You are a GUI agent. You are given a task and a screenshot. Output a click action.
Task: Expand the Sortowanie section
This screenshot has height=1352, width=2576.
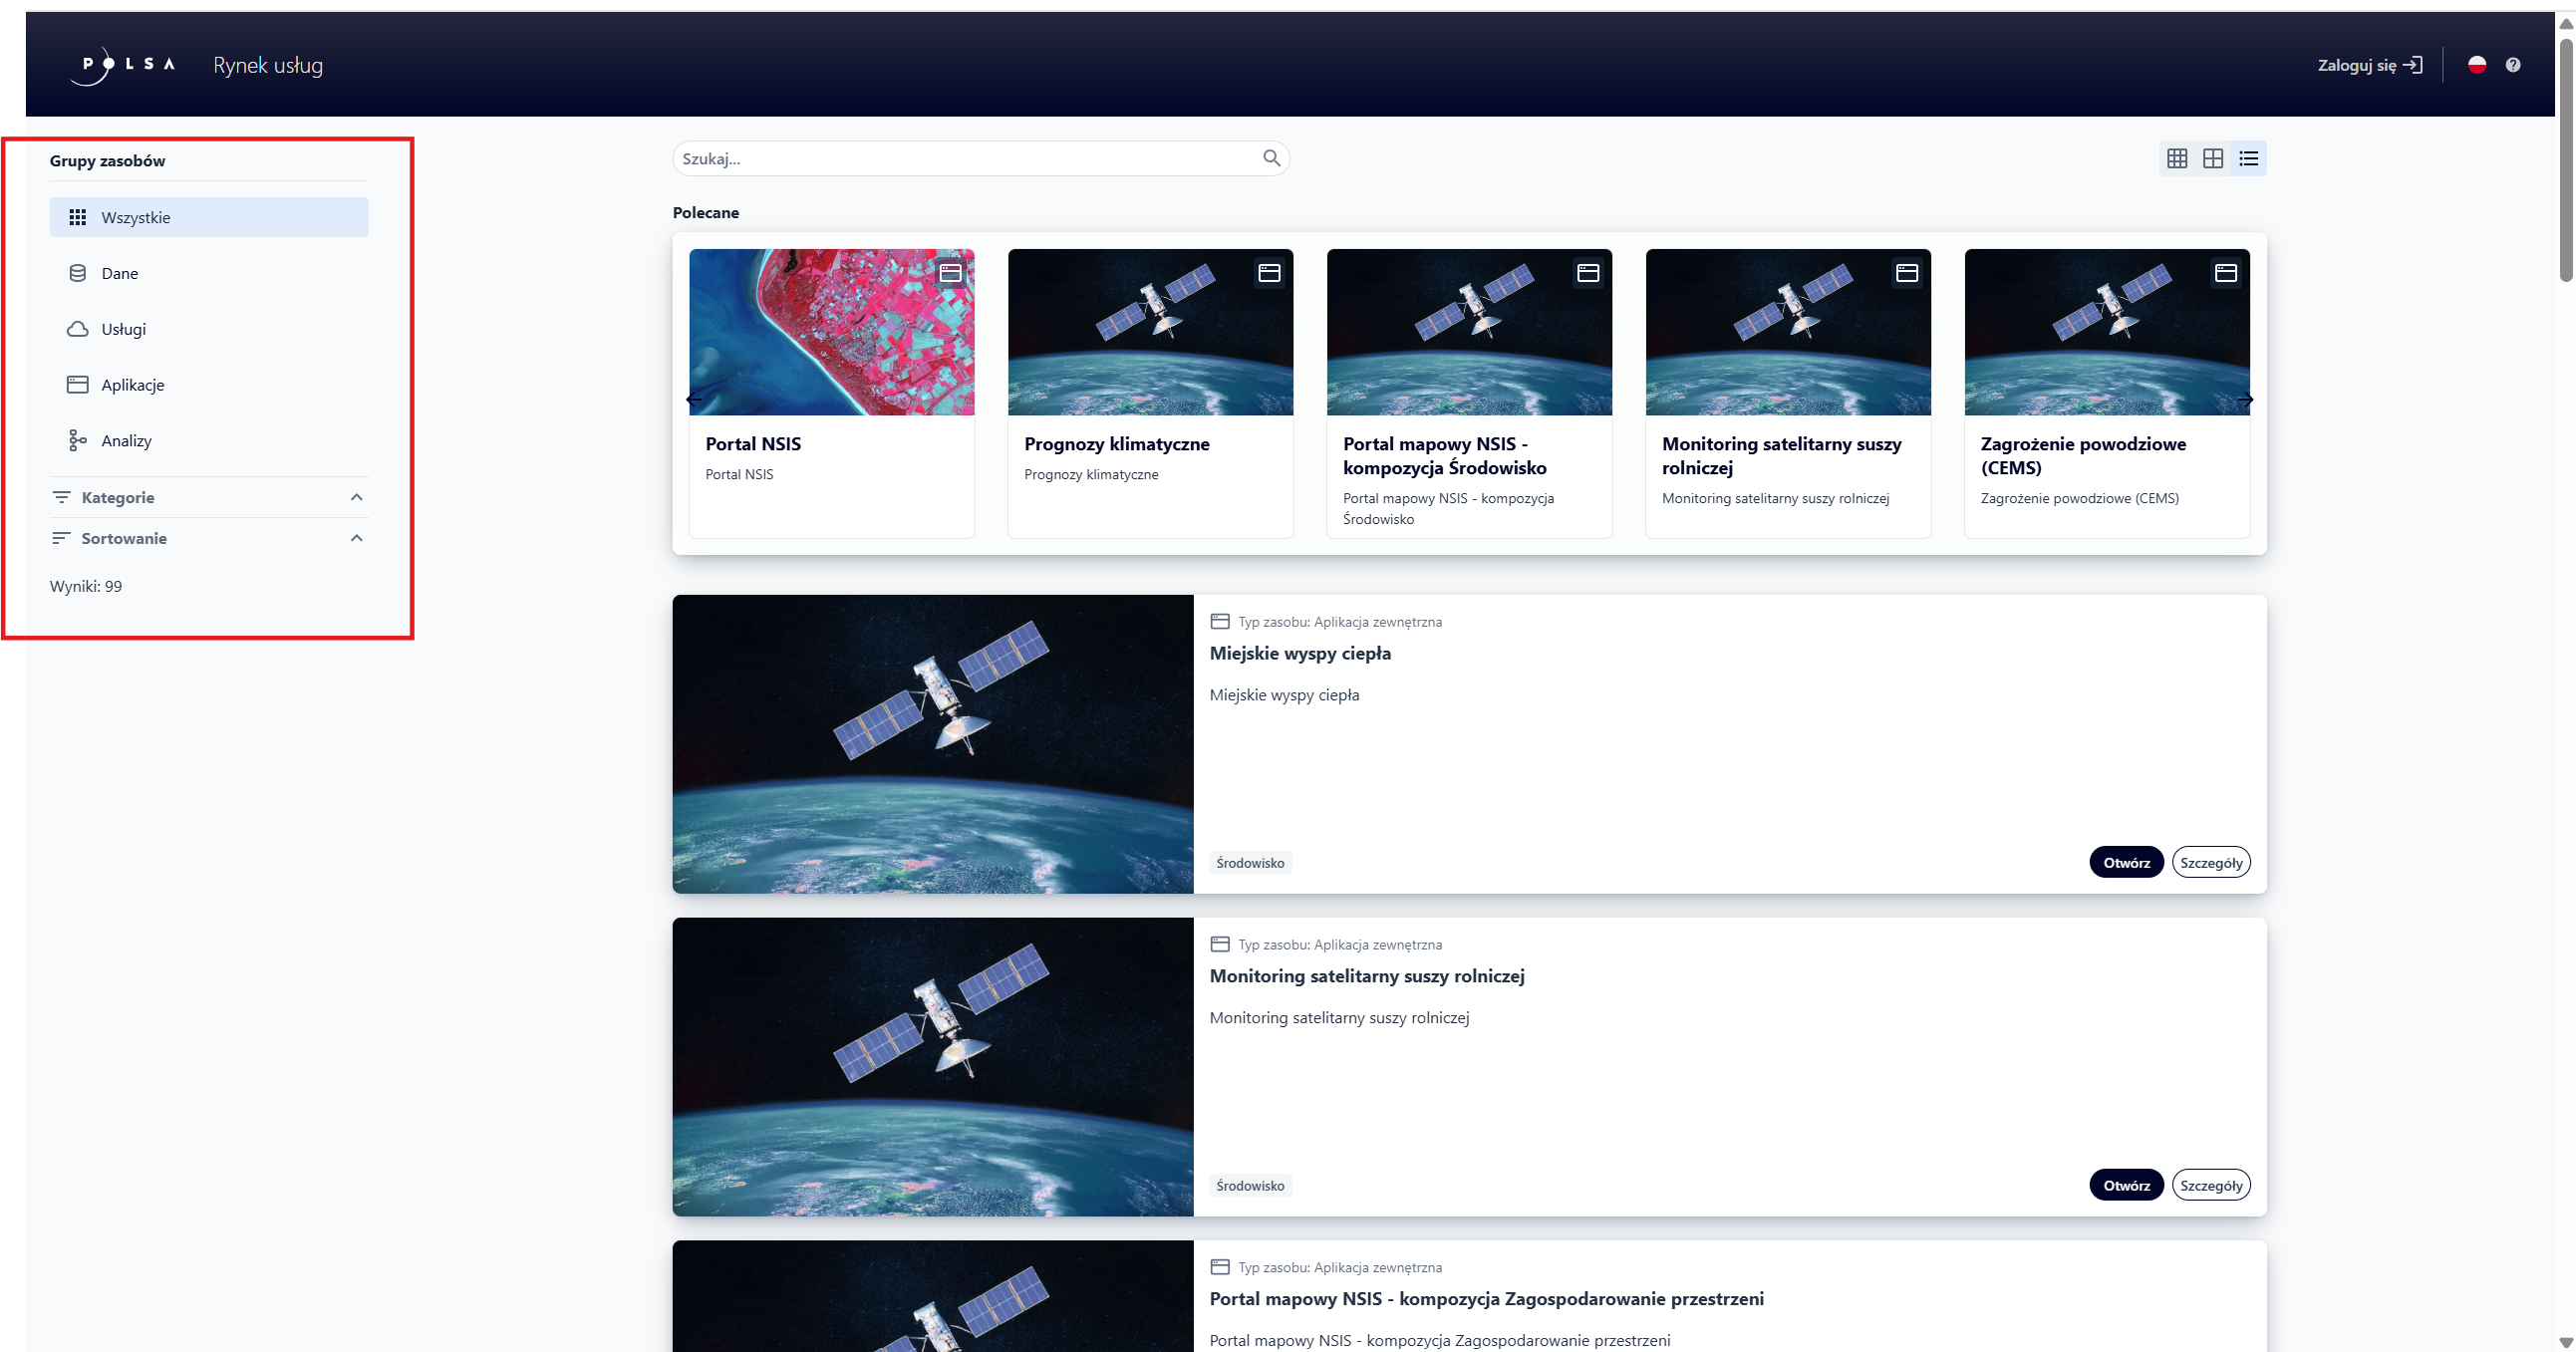[208, 538]
